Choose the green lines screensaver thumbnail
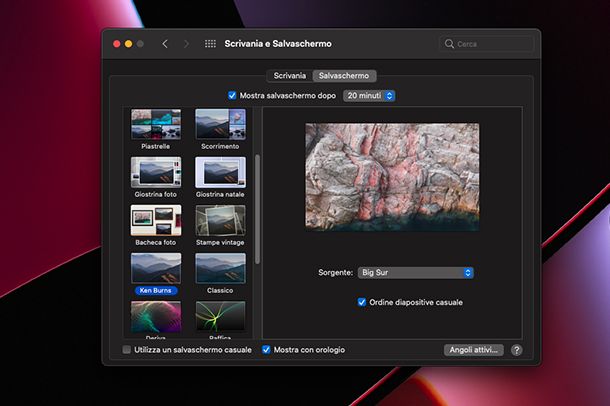Screen dimensions: 610x406 pos(220,317)
